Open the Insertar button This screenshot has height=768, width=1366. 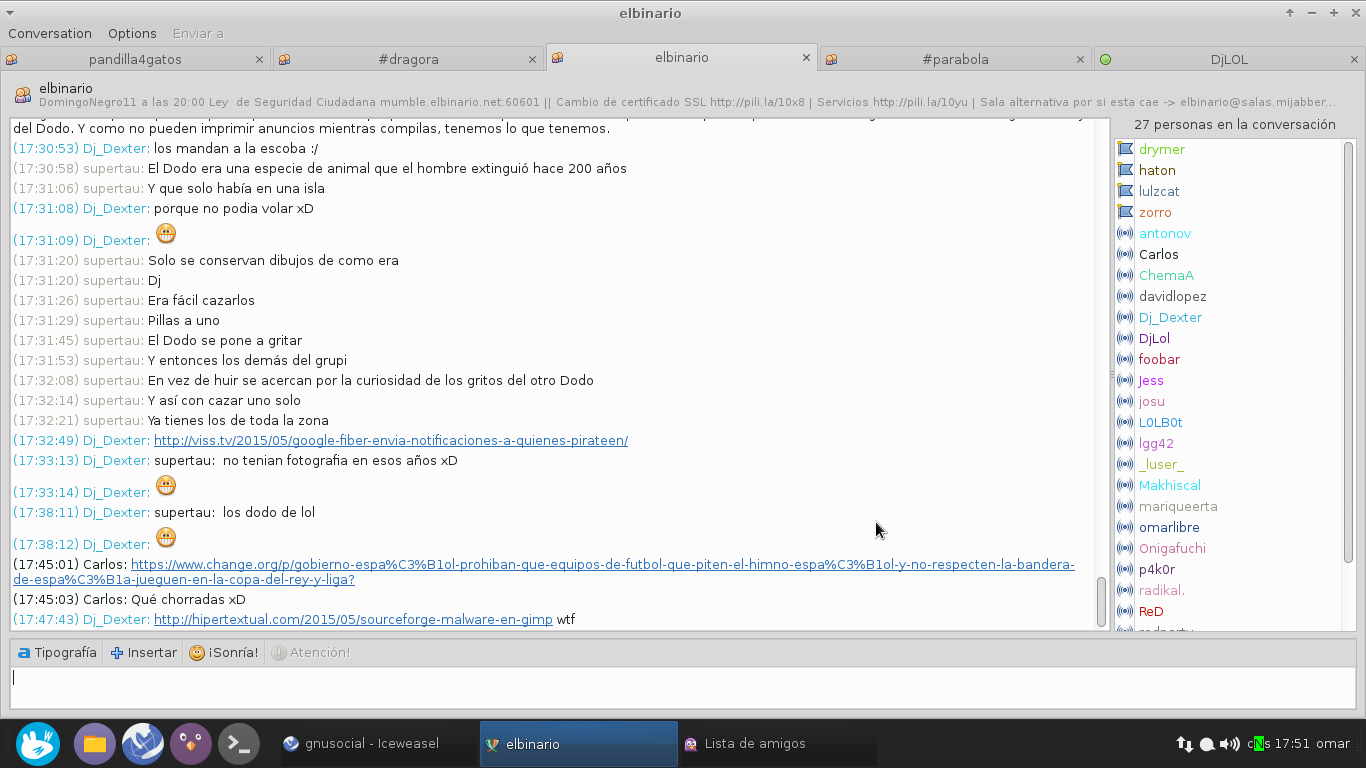click(x=144, y=652)
